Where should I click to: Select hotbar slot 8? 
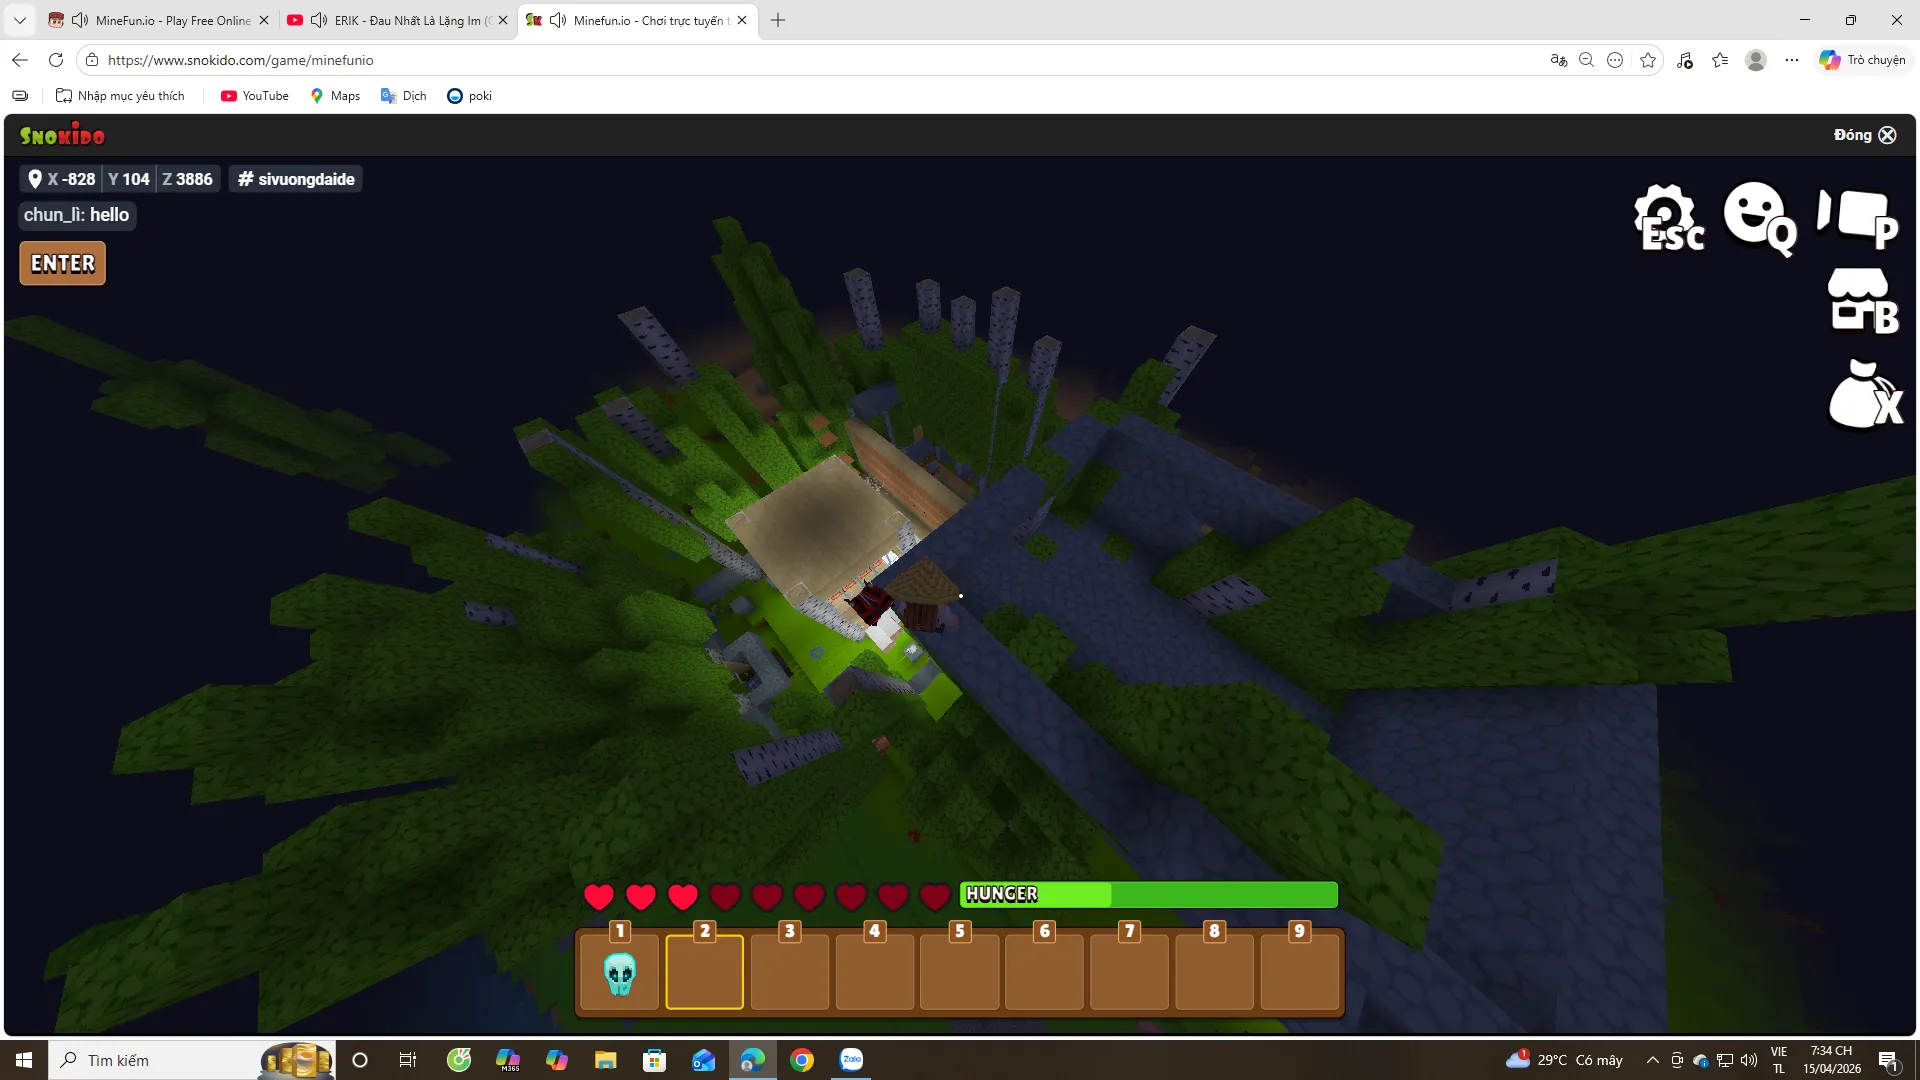pos(1215,972)
